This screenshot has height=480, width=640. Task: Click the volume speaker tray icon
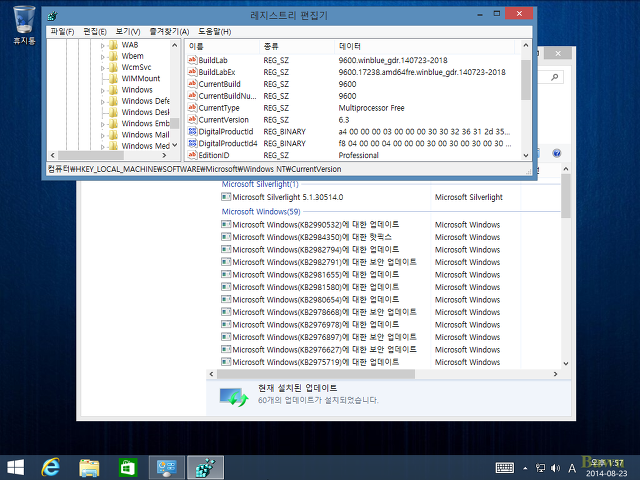pyautogui.click(x=555, y=468)
